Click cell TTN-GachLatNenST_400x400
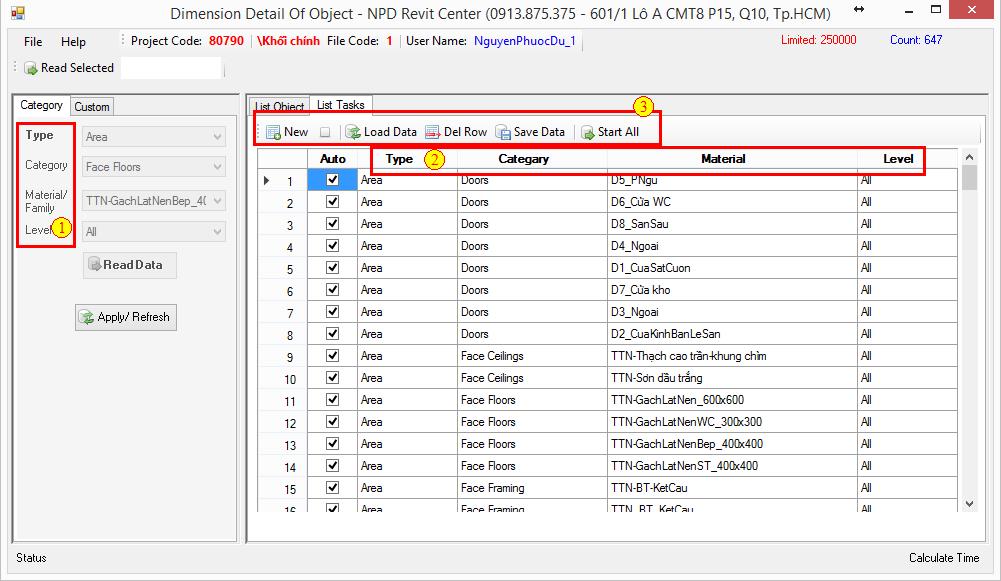The image size is (1001, 581). pos(732,466)
